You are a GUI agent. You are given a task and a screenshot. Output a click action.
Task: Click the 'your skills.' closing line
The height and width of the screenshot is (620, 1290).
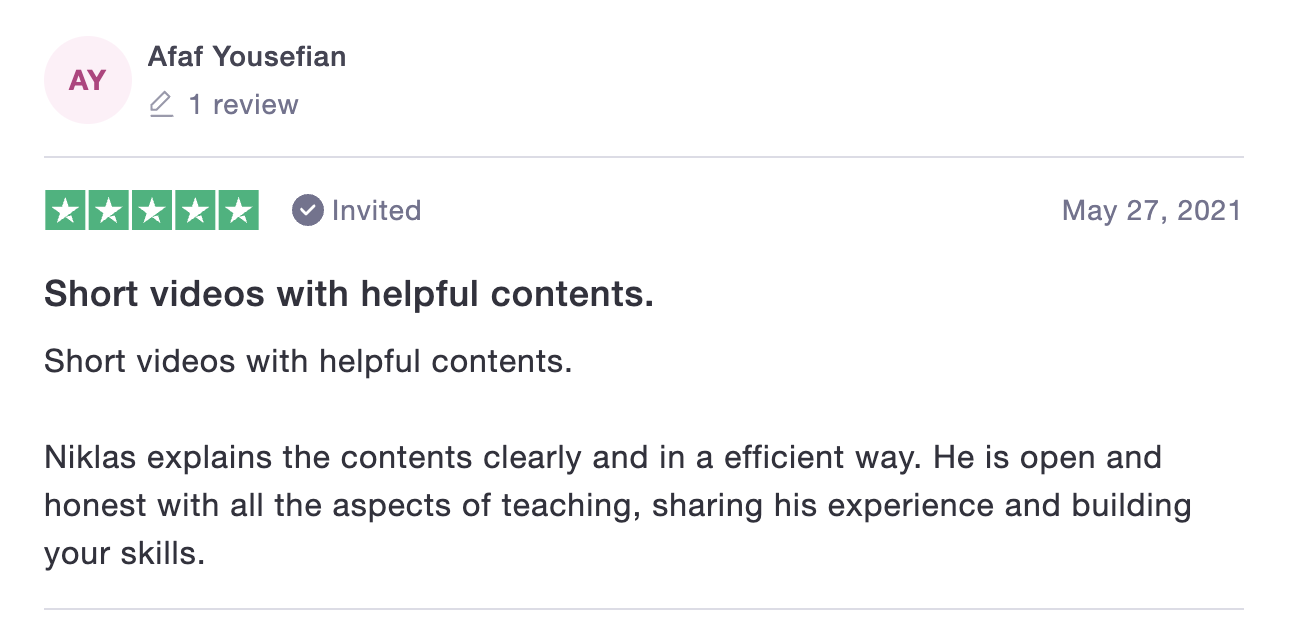pos(124,552)
